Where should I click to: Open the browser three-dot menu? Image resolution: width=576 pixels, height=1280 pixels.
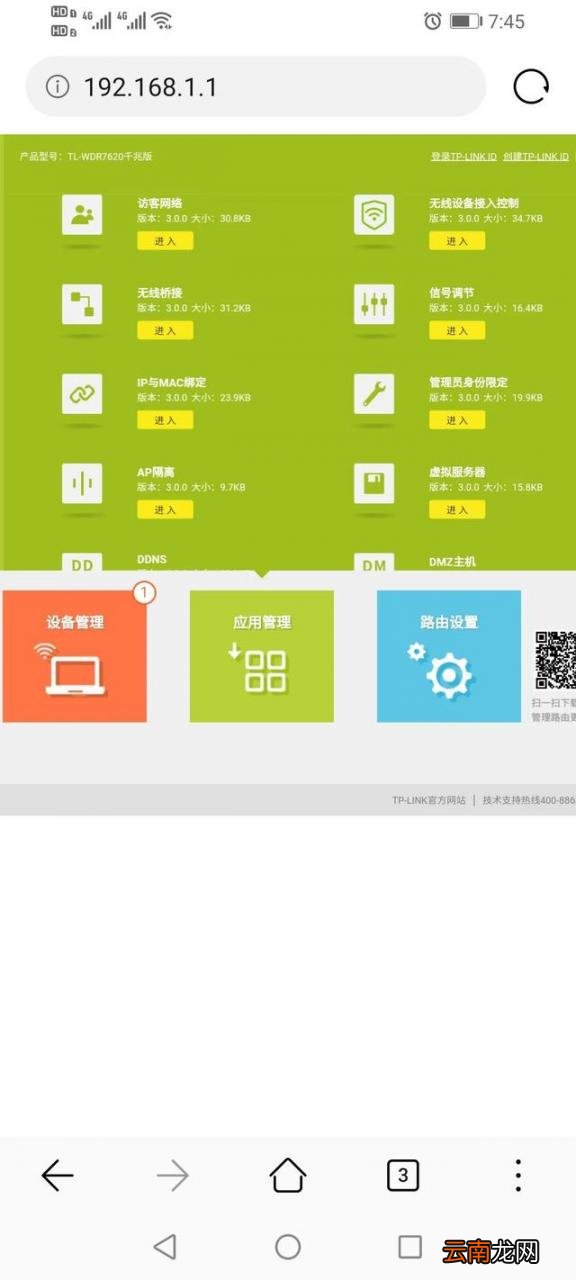pyautogui.click(x=518, y=1176)
